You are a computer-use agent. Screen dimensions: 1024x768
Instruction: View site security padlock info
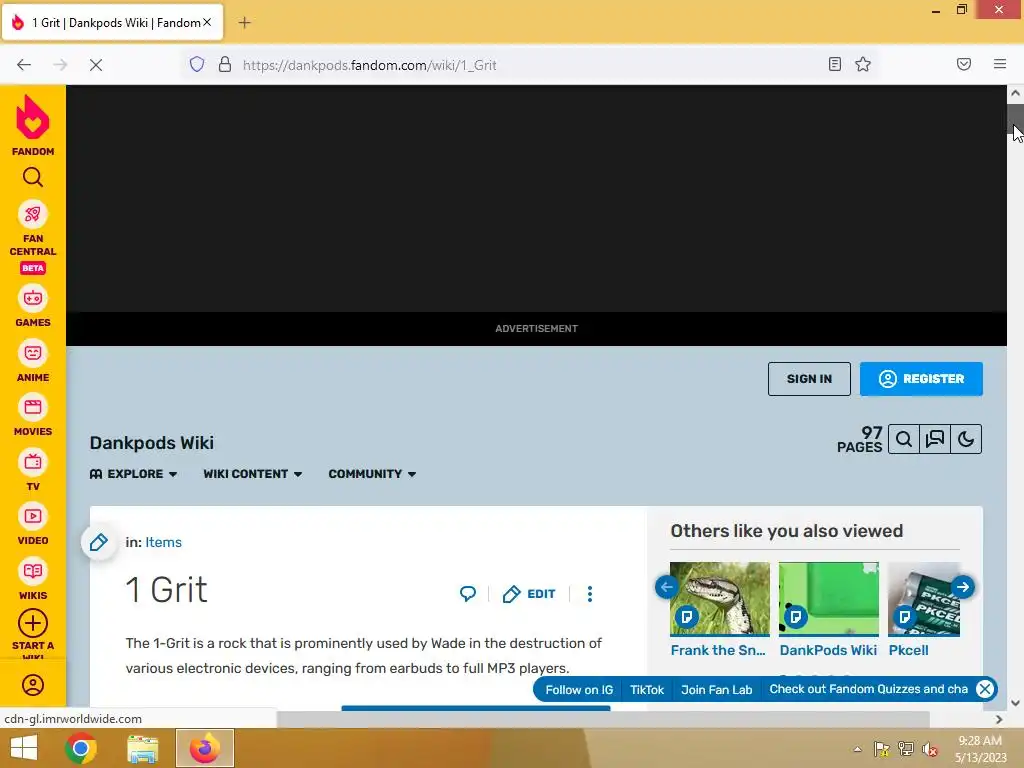coord(225,64)
